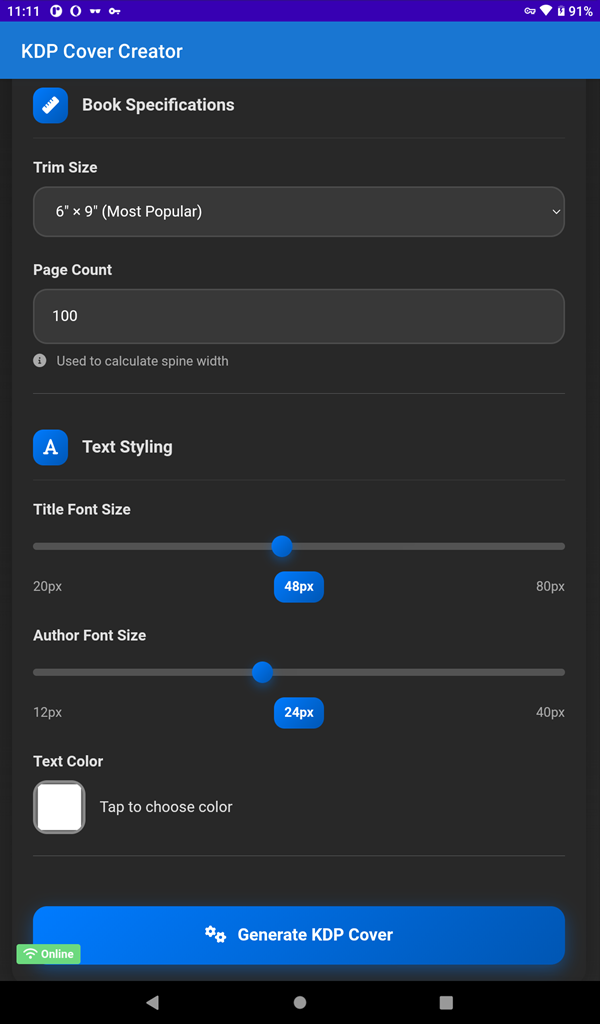The image size is (600, 1024).
Task: Tap the letter A Text Styling icon
Action: (50, 447)
